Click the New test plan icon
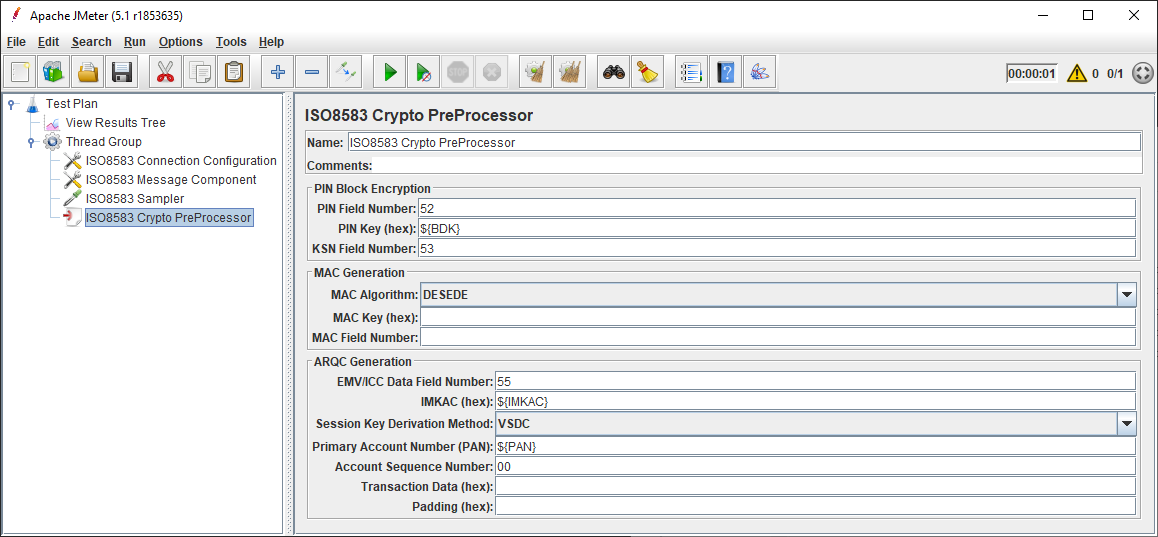1158x537 pixels. (20, 72)
